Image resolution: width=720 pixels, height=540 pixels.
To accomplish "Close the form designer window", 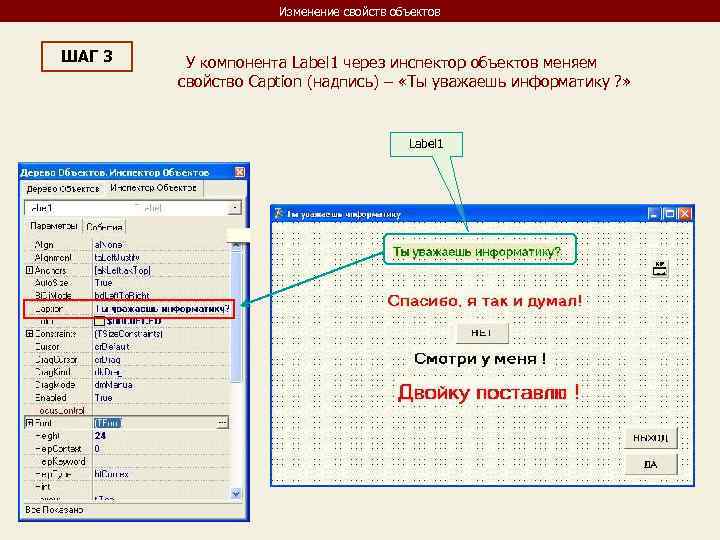I will [x=685, y=214].
